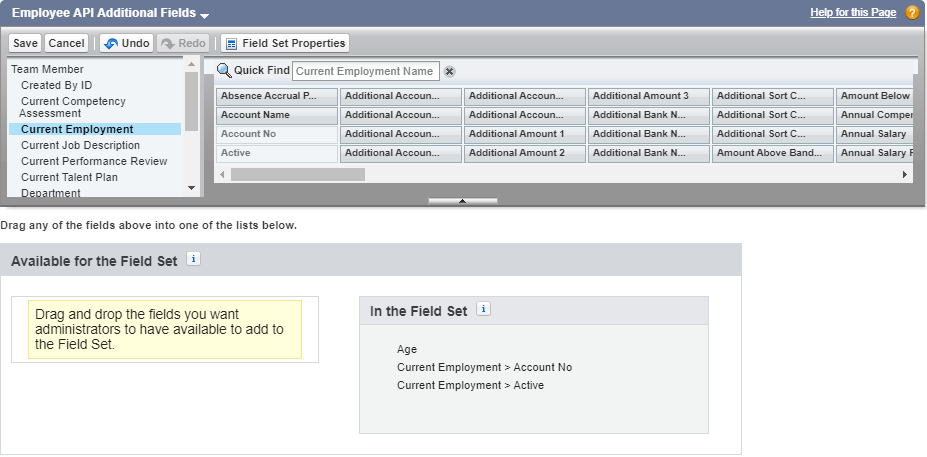Select Current Performance Review
The image size is (927, 457).
tap(94, 161)
